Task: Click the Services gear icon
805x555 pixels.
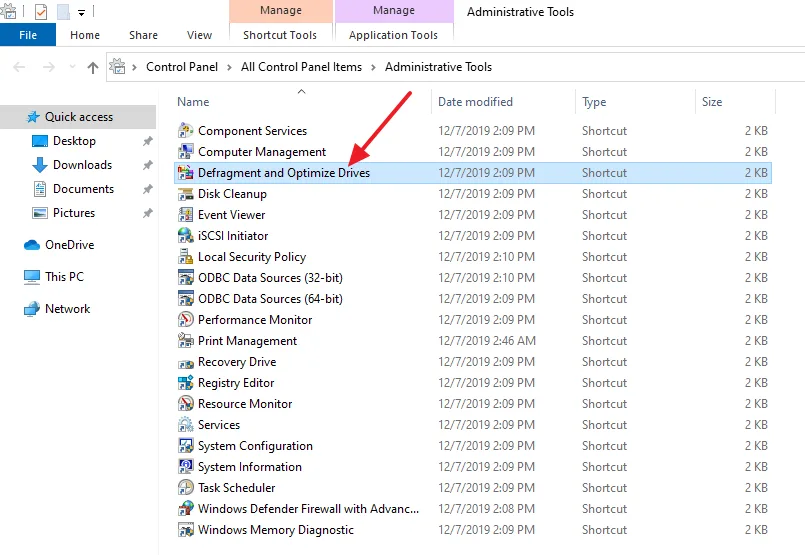Action: point(185,425)
